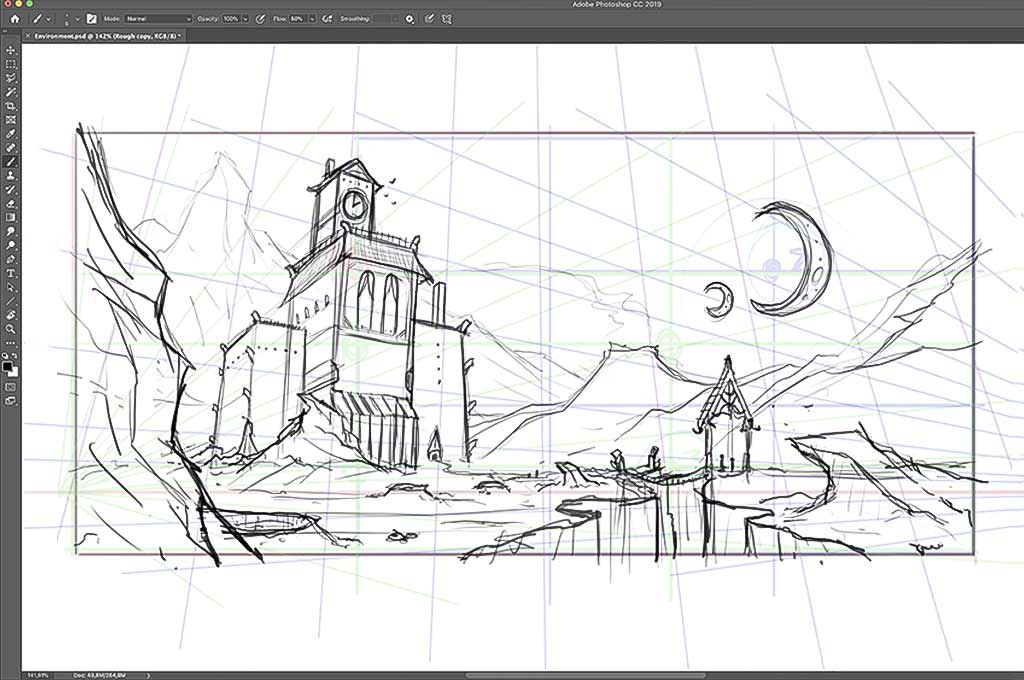The image size is (1024, 680).
Task: Select the Rectangular Marquee tool
Action: pyautogui.click(x=10, y=64)
